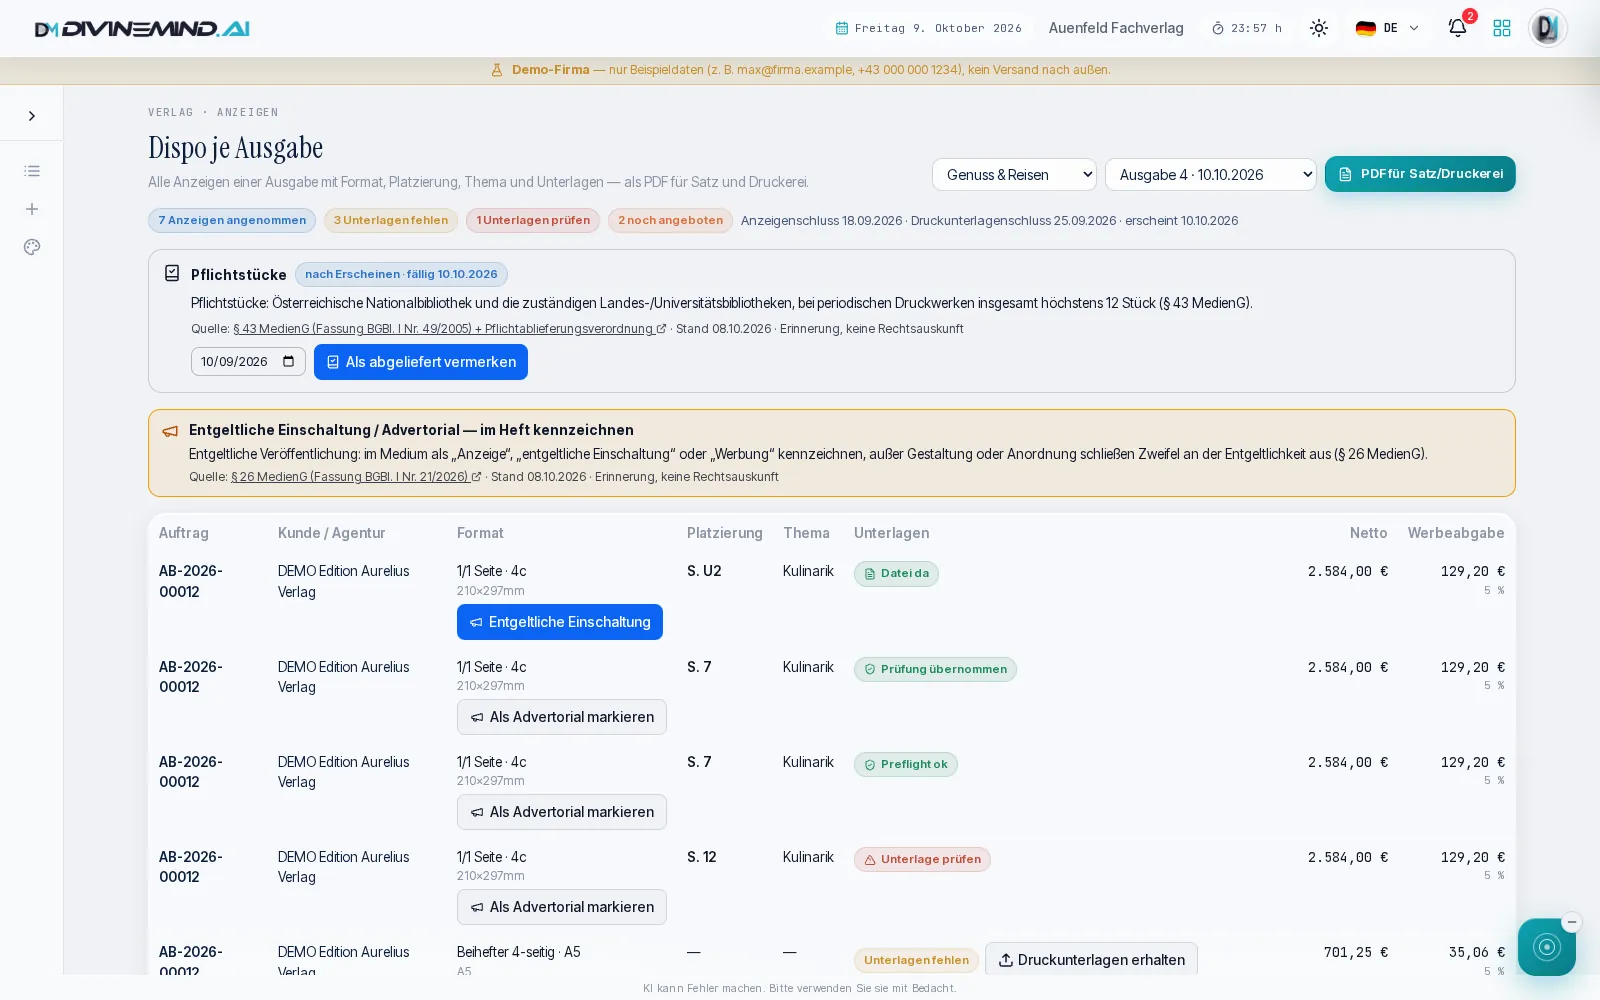The image size is (1600, 1000).
Task: Click the 23:57 h timer
Action: pyautogui.click(x=1247, y=28)
